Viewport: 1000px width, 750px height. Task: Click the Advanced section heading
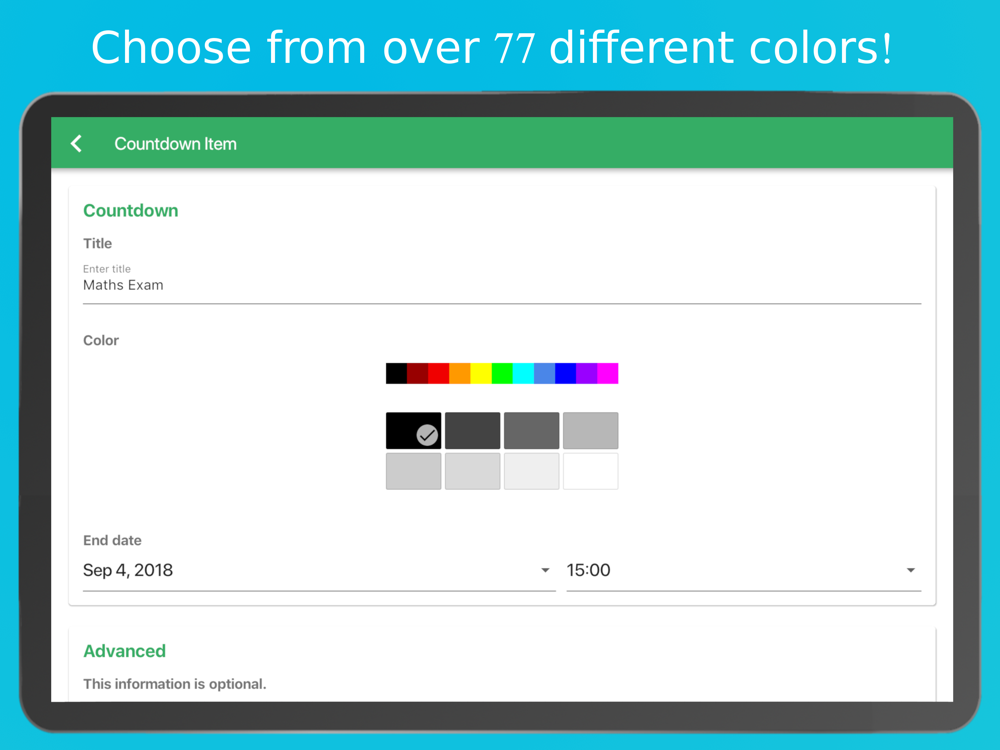click(x=124, y=651)
